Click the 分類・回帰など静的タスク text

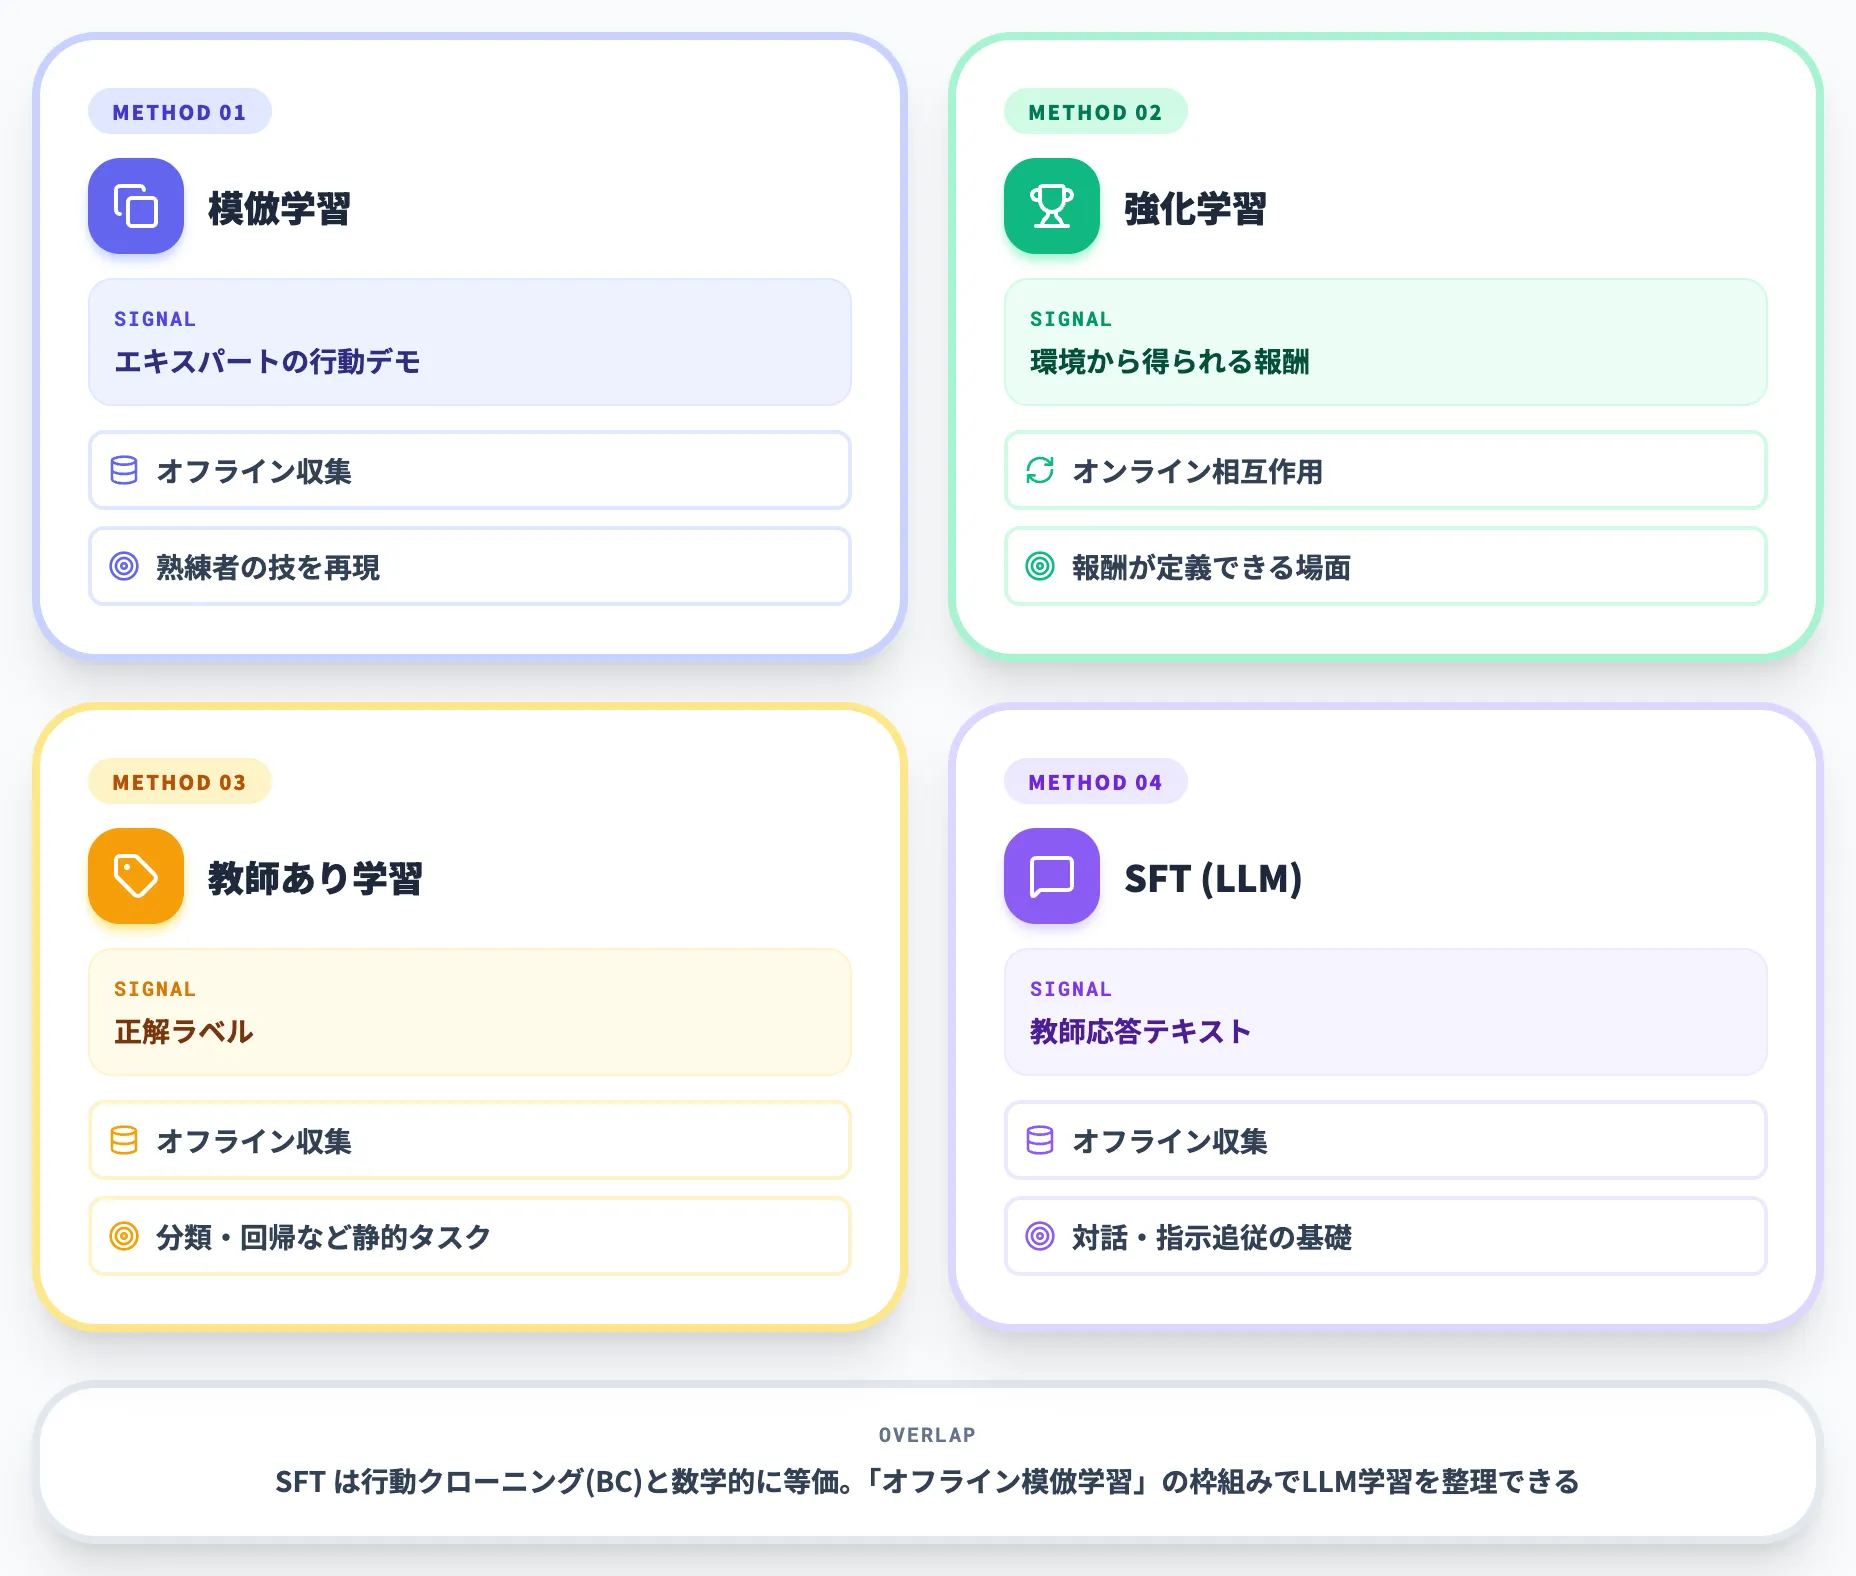click(x=324, y=1237)
